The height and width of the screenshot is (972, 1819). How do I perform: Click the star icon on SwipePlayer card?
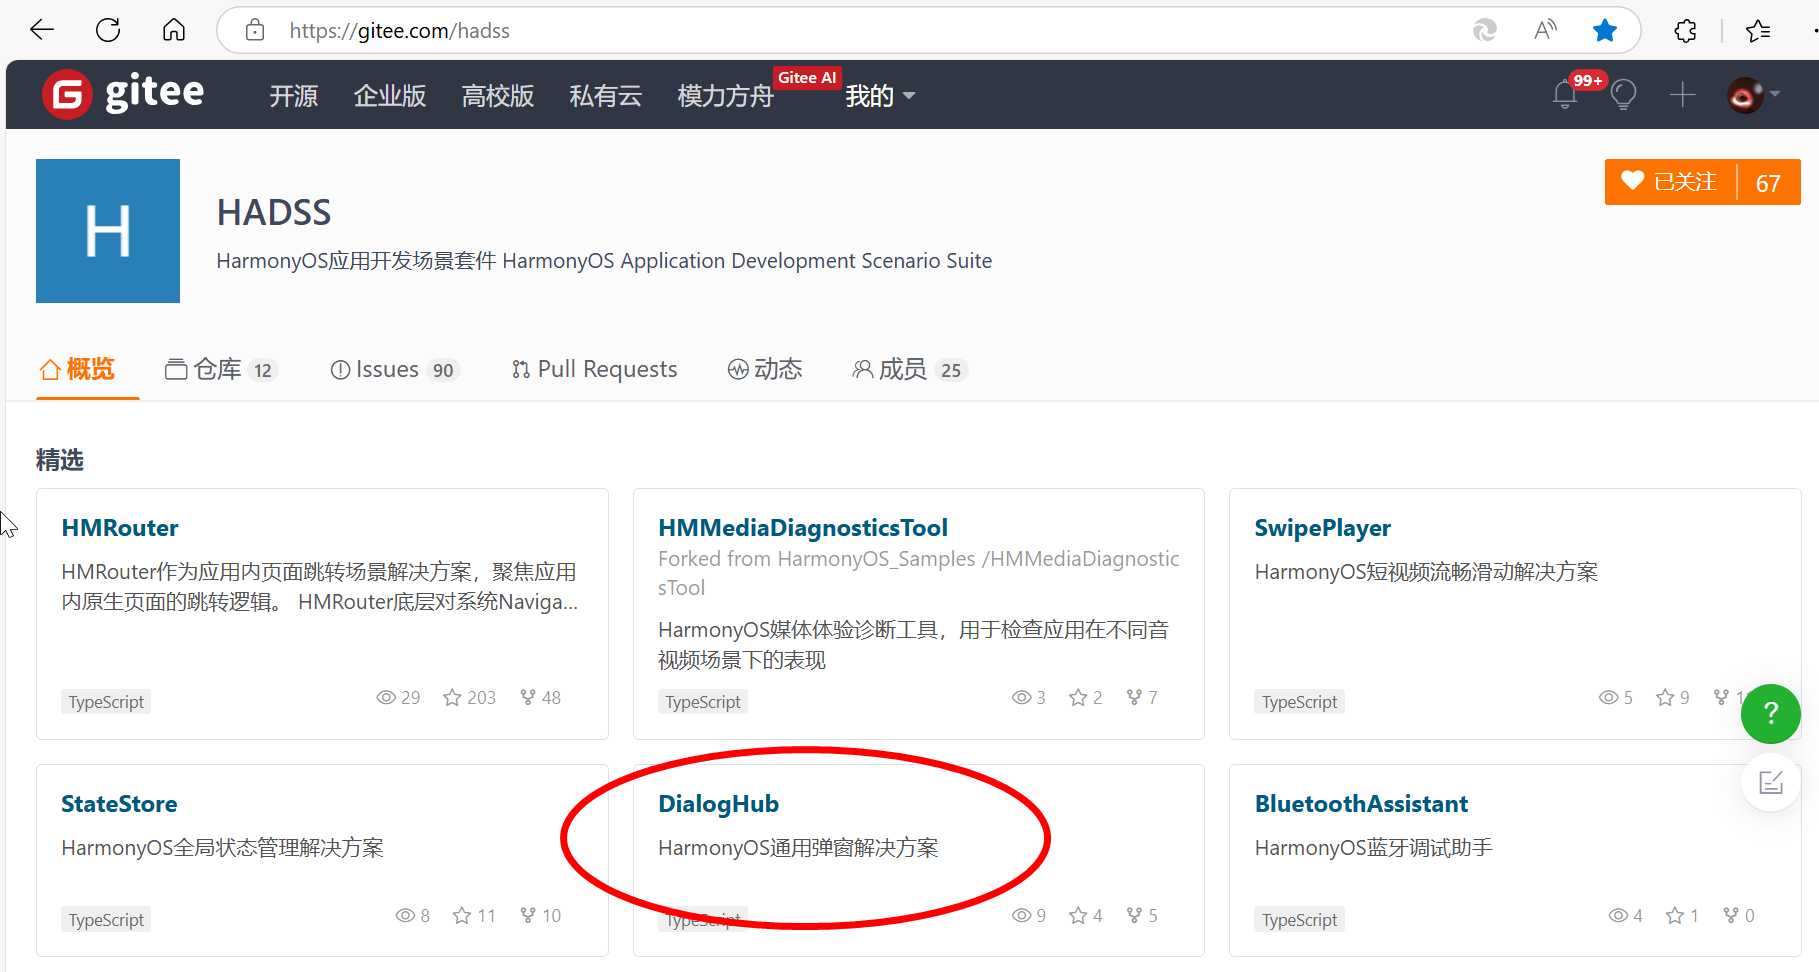[x=1665, y=697]
